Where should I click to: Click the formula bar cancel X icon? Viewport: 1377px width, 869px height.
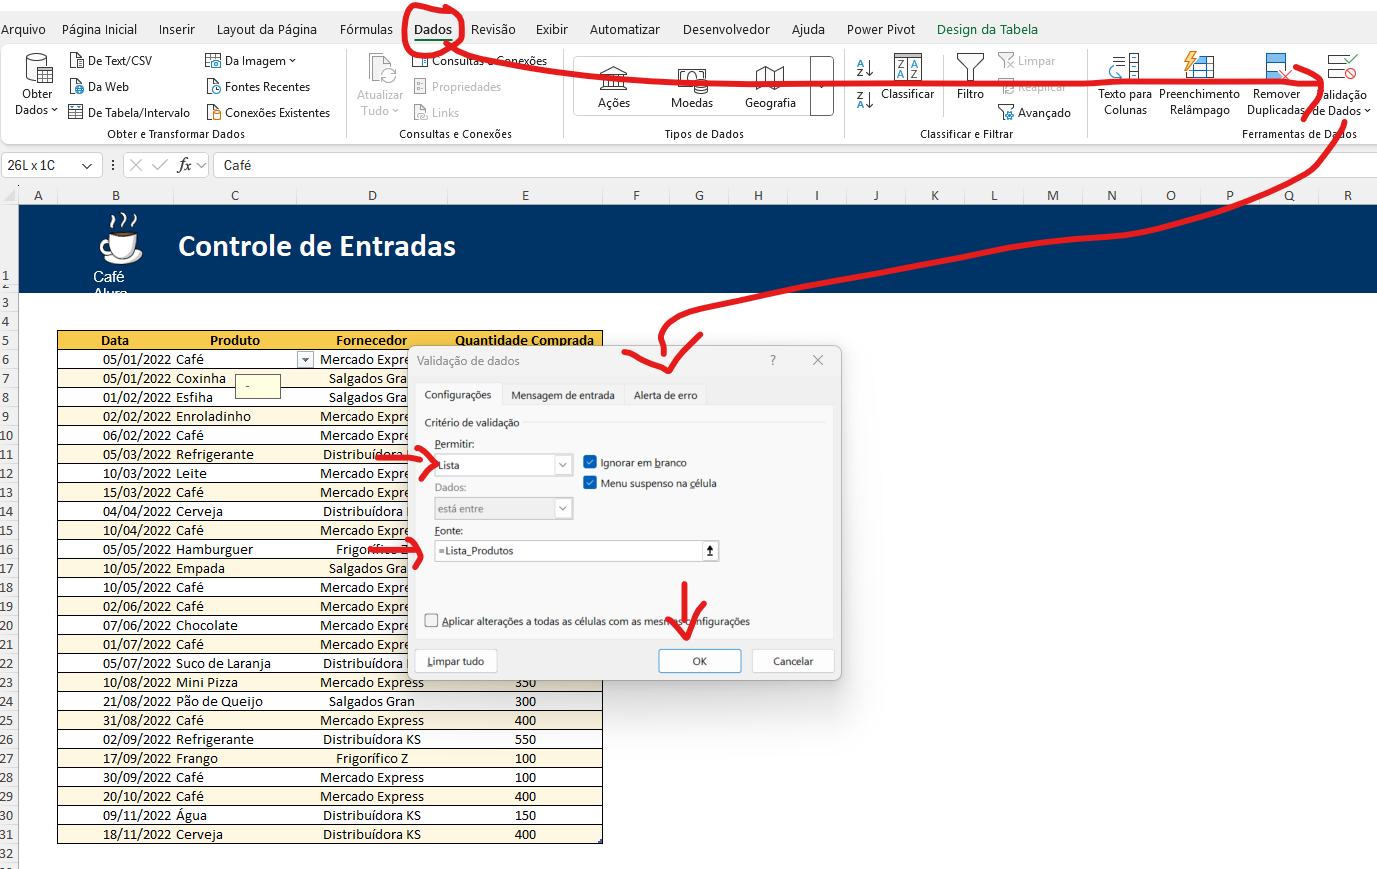tap(136, 165)
